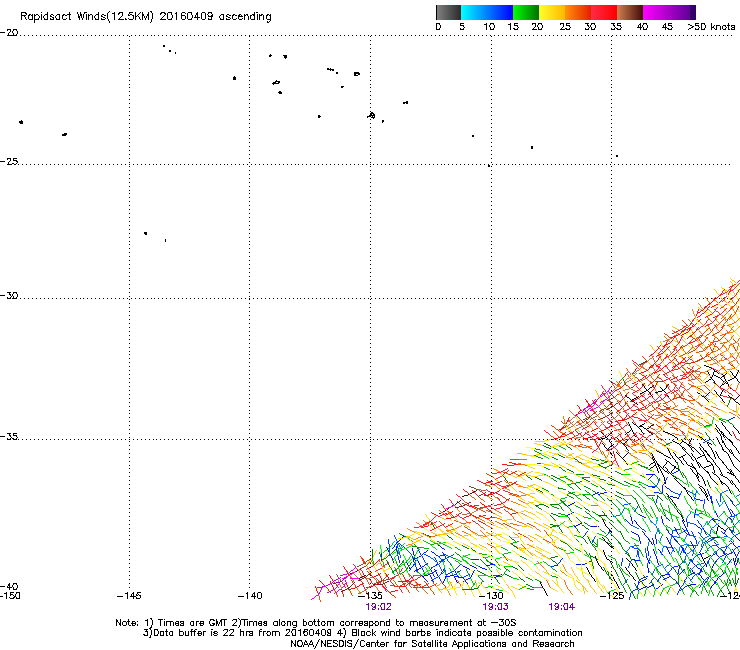Screen dimensions: 740x650
Task: Click the magenta 40-45 knots color segment
Action: click(656, 12)
